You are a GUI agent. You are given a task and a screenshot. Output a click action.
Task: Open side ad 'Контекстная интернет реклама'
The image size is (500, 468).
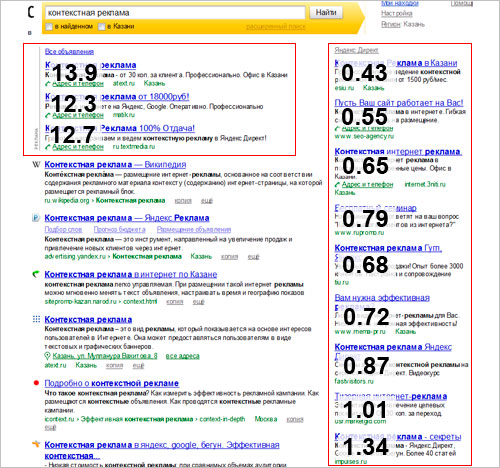(398, 151)
